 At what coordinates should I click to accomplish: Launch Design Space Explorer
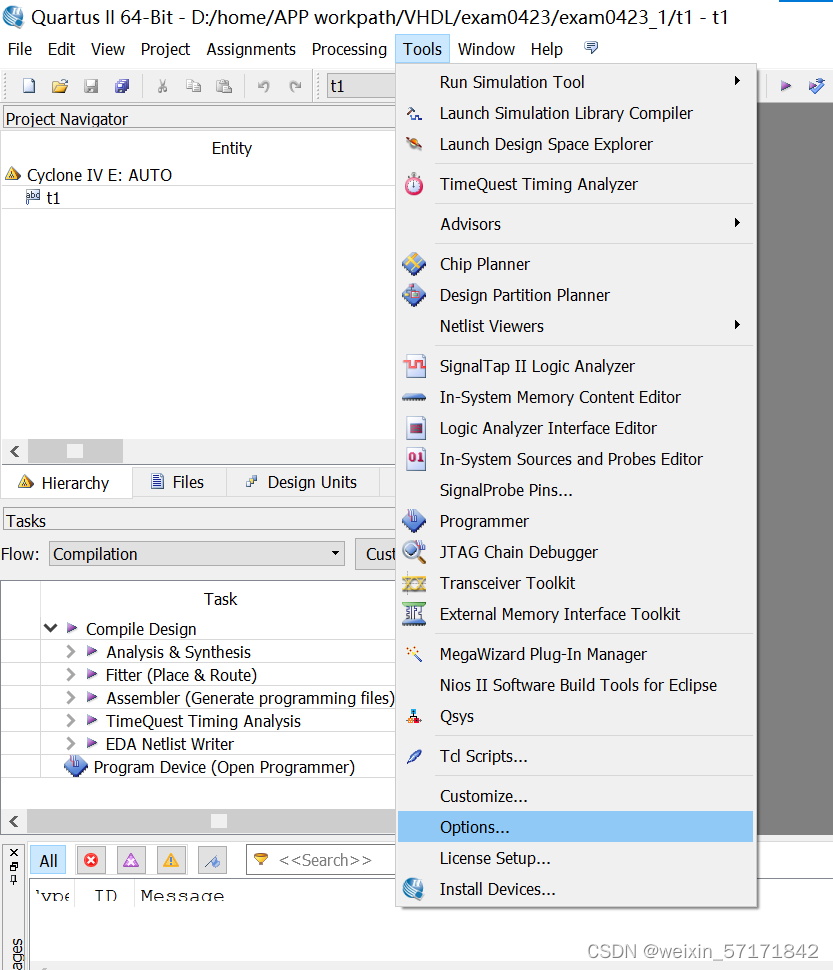tap(575, 144)
